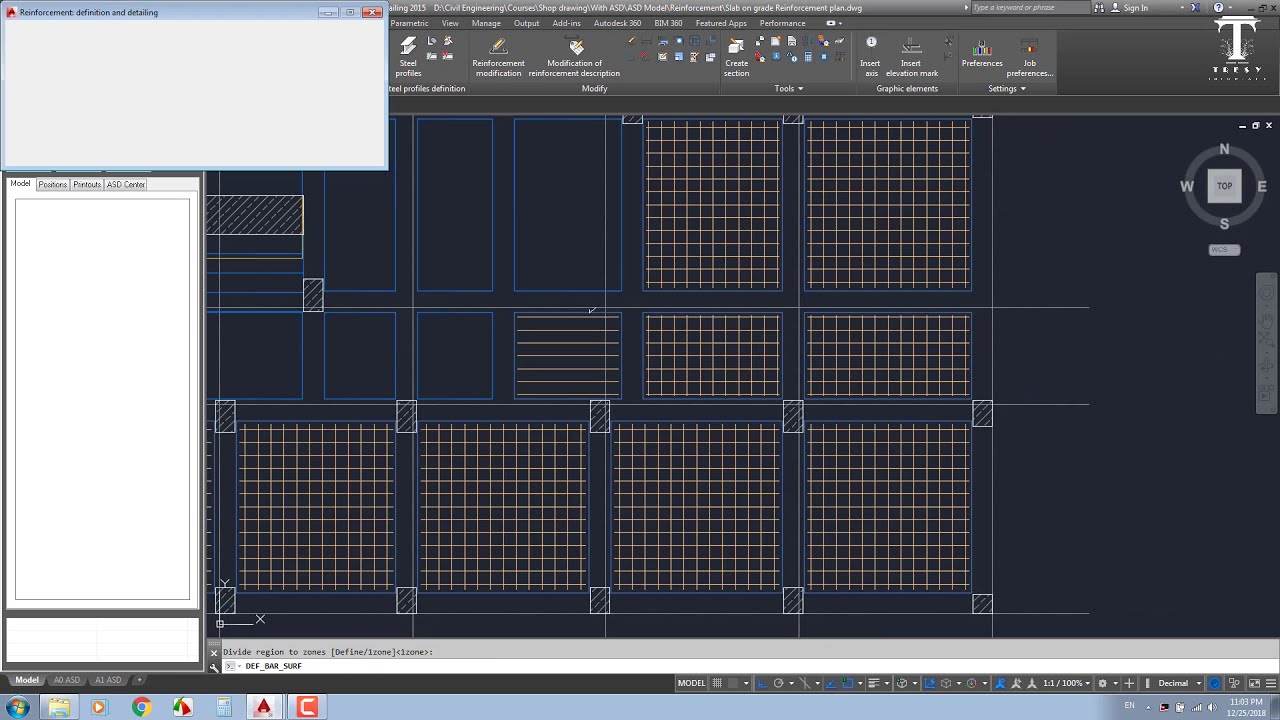This screenshot has width=1280, height=720.
Task: Toggle the MODEL space status button
Action: pos(691,683)
